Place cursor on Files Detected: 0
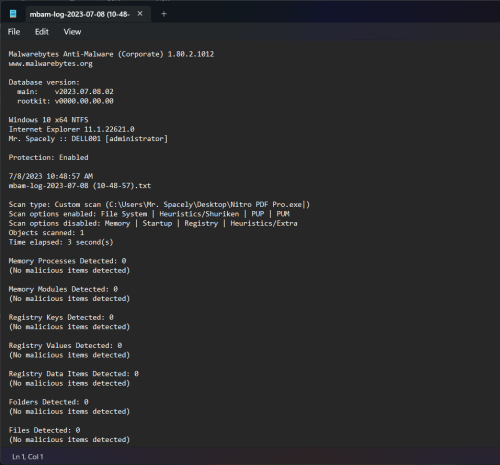The height and width of the screenshot is (465, 500). pyautogui.click(x=44, y=430)
